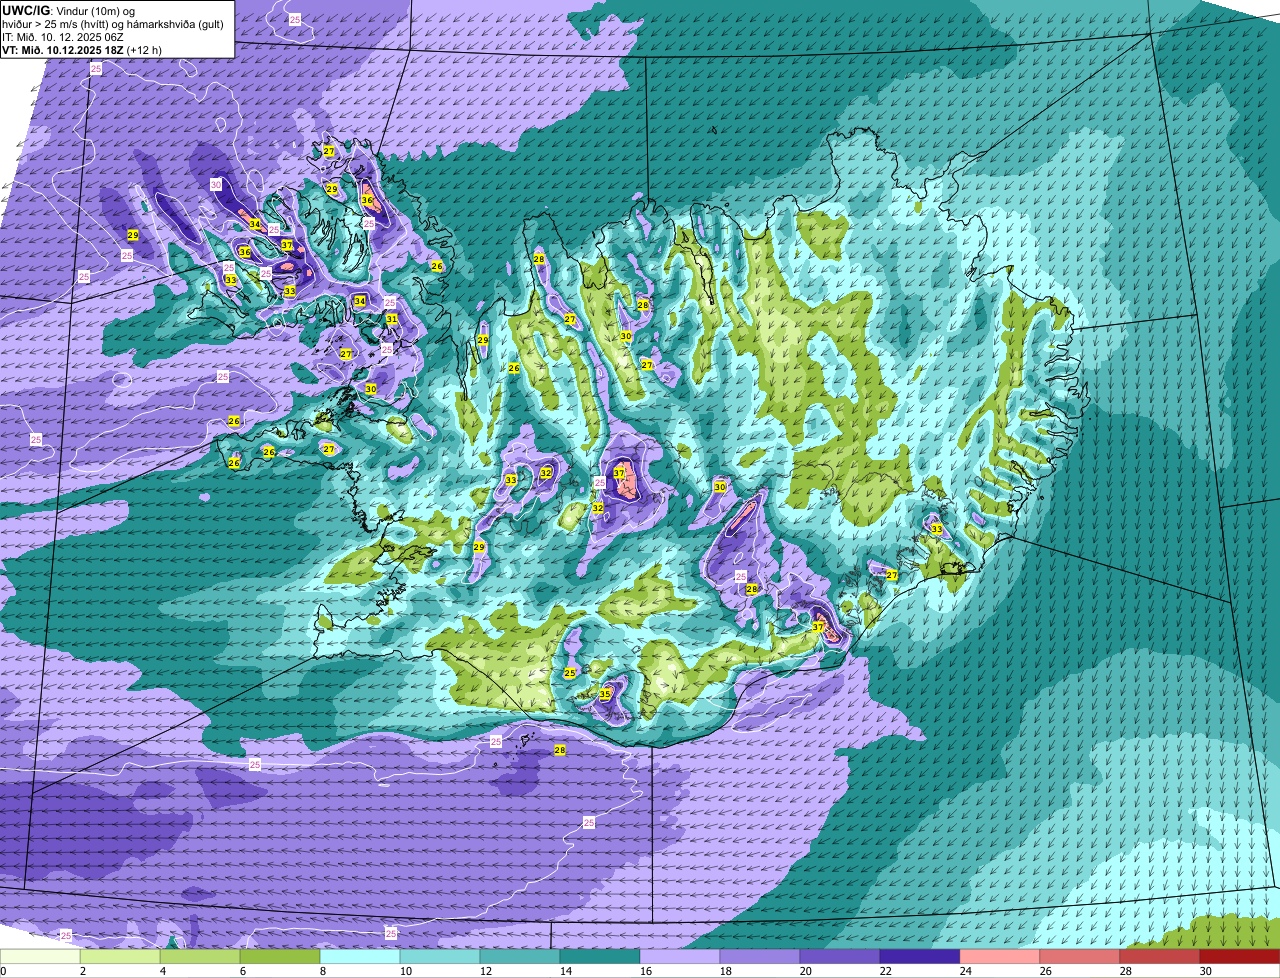The height and width of the screenshot is (978, 1280).
Task: Click the legend scale value '24'
Action: 966,971
